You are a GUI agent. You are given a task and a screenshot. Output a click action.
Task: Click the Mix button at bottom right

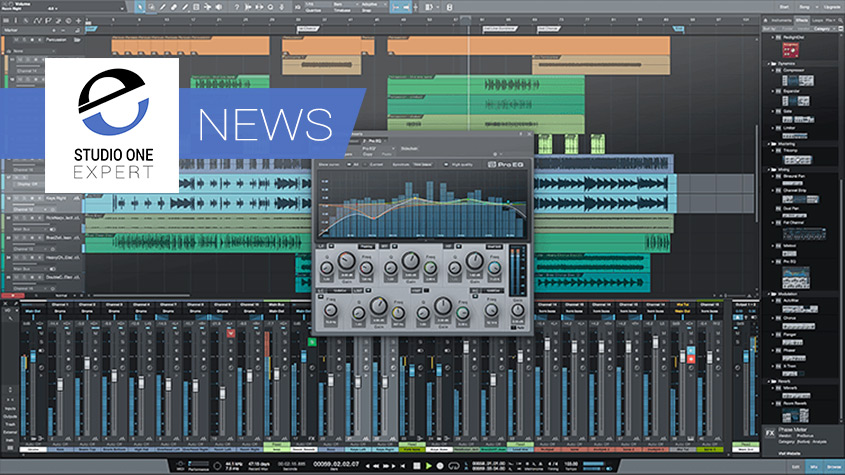tap(814, 467)
